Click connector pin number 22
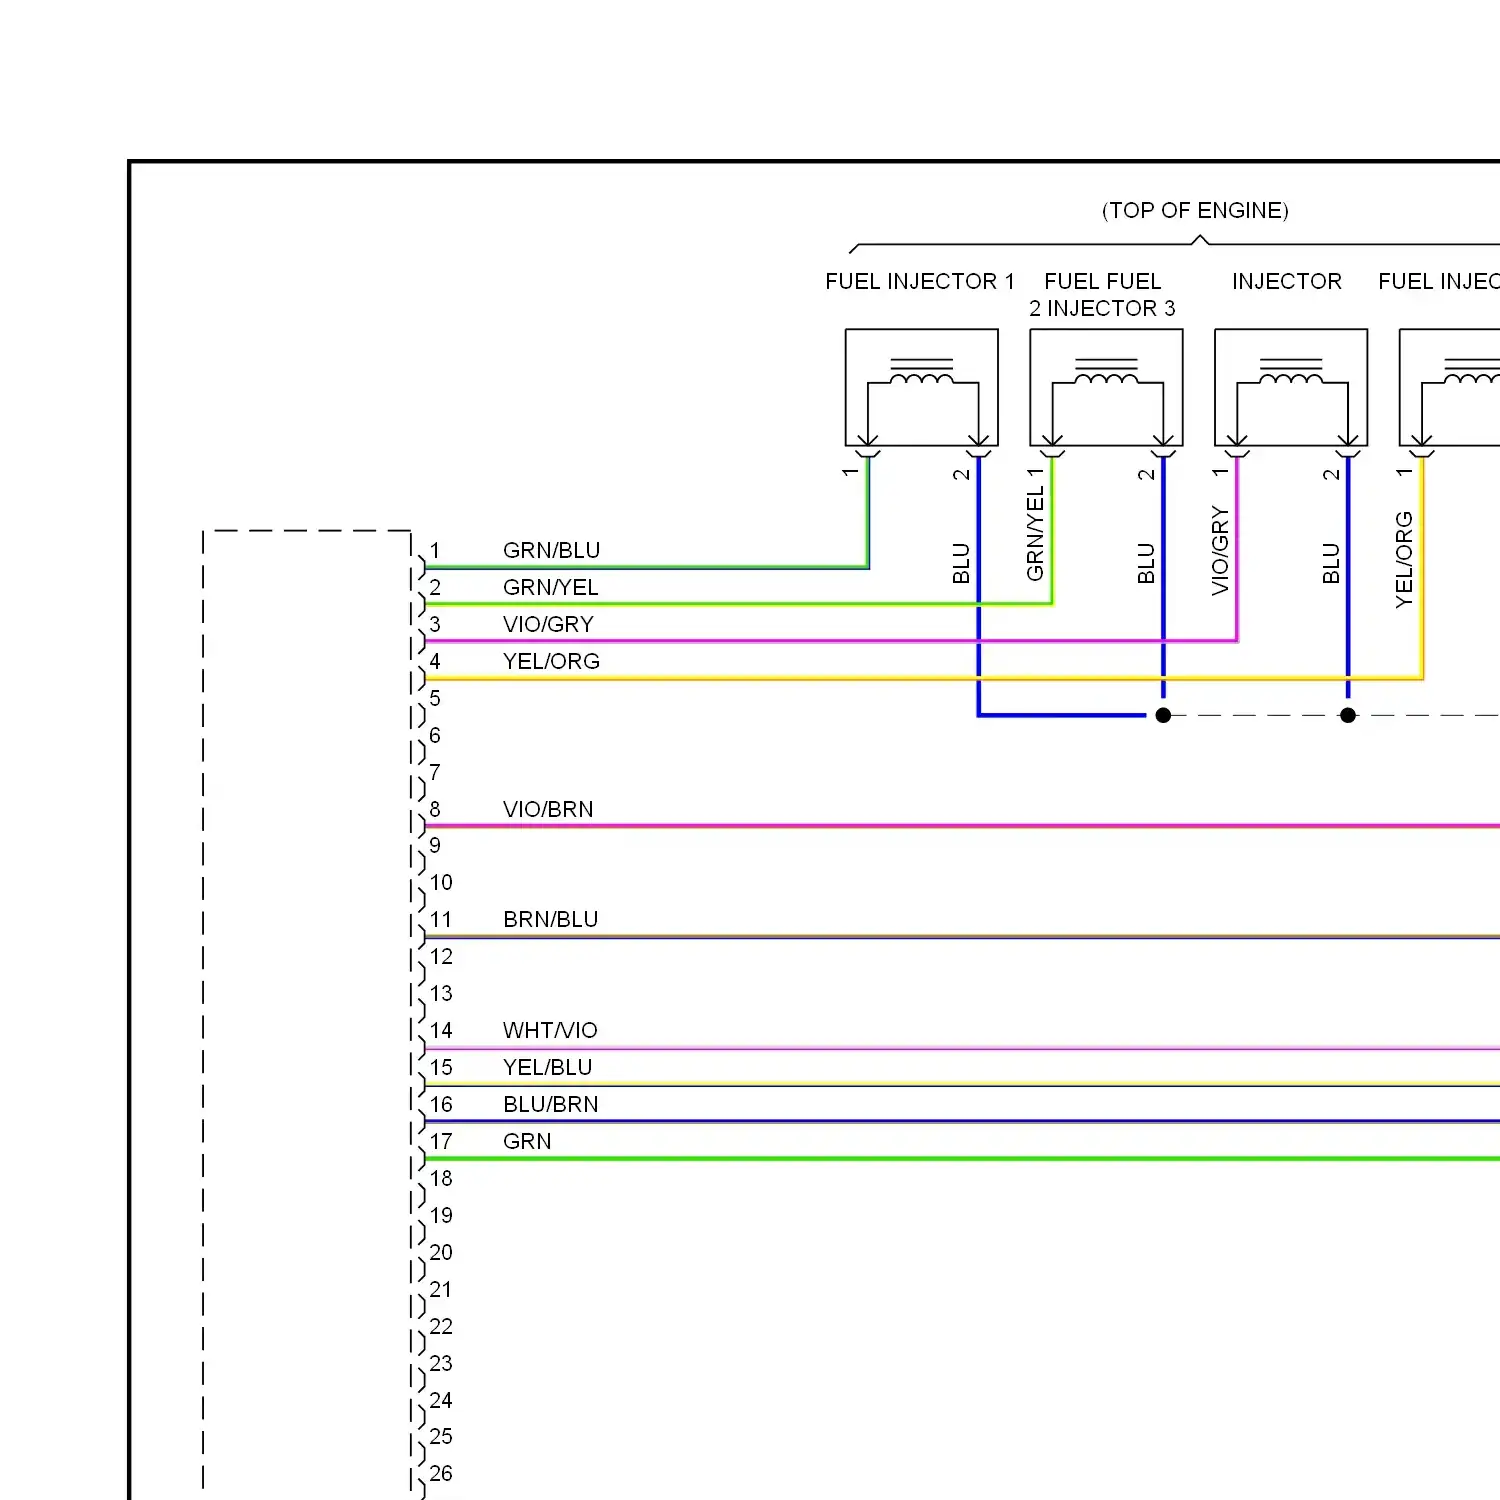Image resolution: width=1500 pixels, height=1500 pixels. [441, 1327]
